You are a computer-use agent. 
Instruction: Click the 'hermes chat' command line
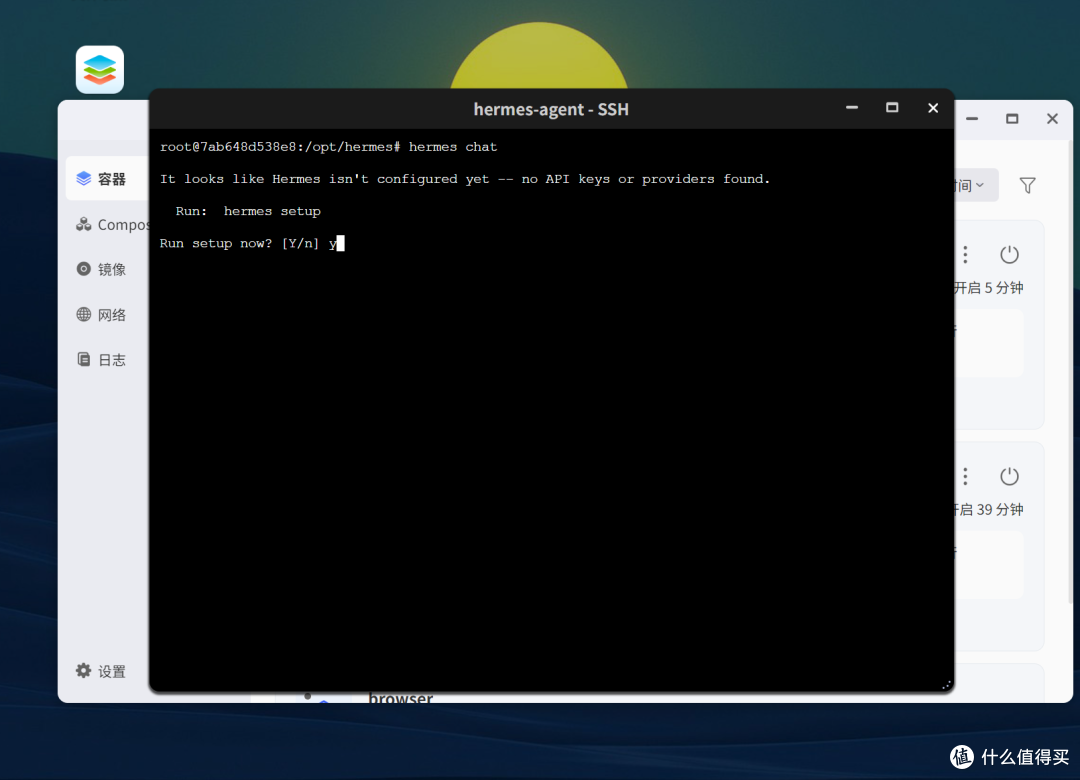329,147
